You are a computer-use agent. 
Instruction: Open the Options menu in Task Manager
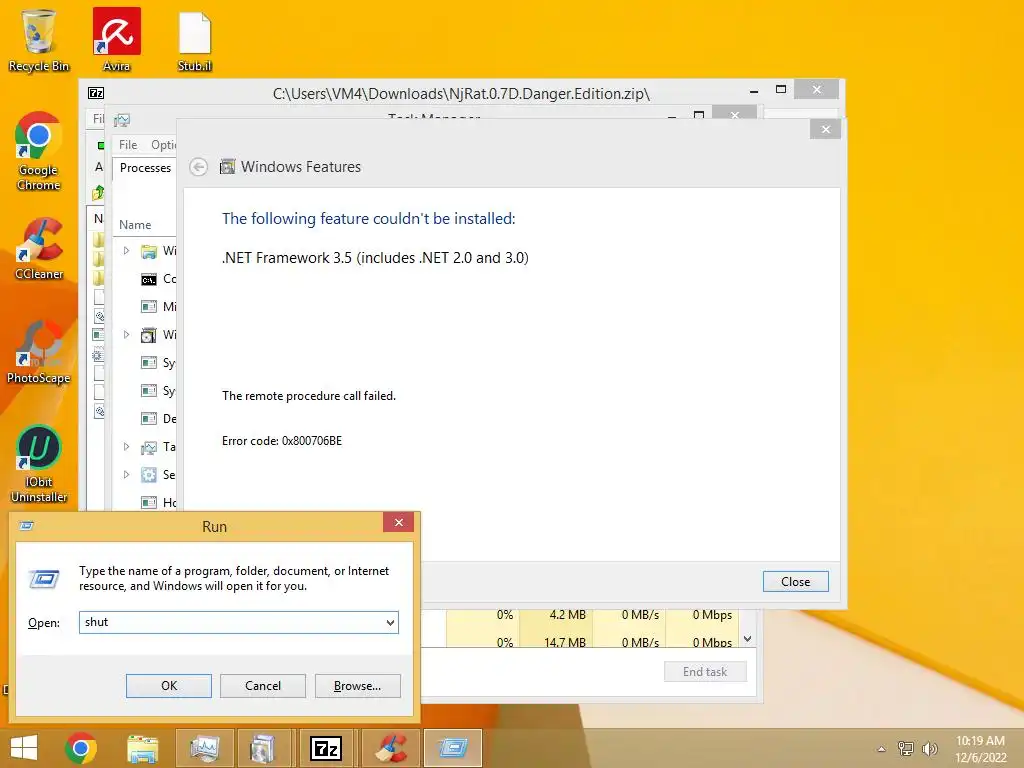click(163, 145)
